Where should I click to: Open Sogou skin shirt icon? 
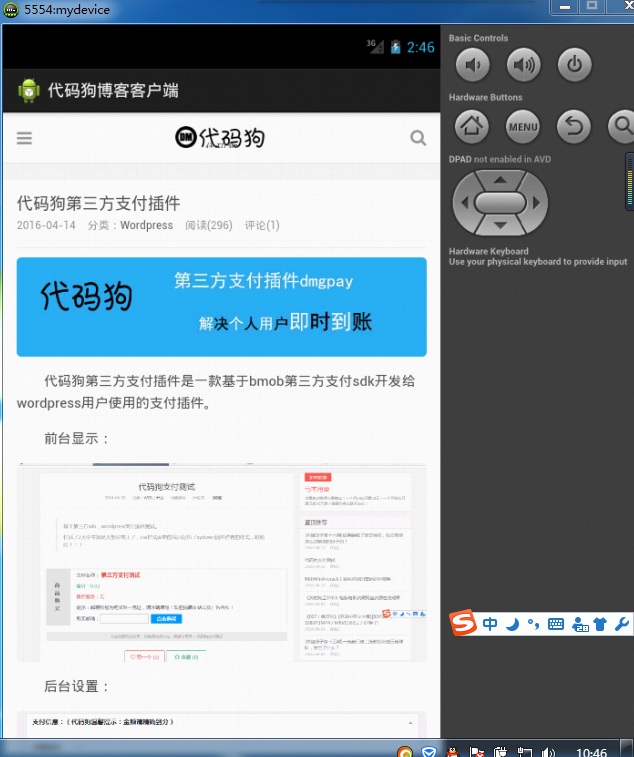pyautogui.click(x=600, y=624)
